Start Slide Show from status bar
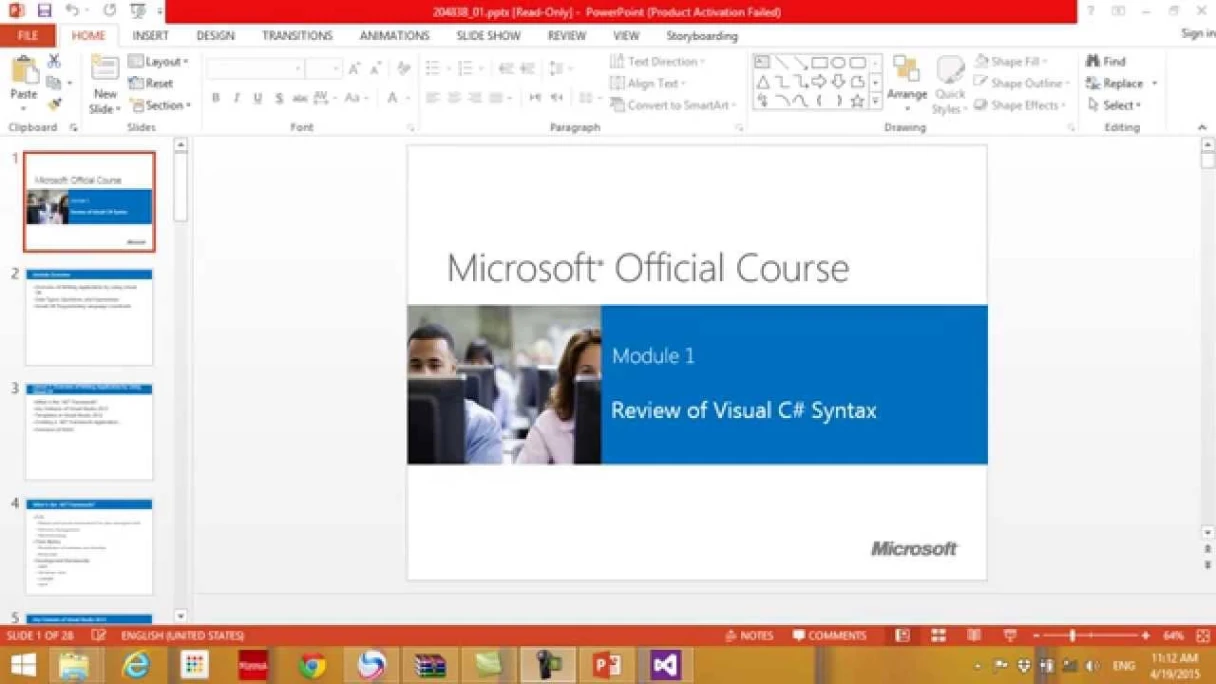Screen dimensions: 1216x684 [x=1010, y=636]
